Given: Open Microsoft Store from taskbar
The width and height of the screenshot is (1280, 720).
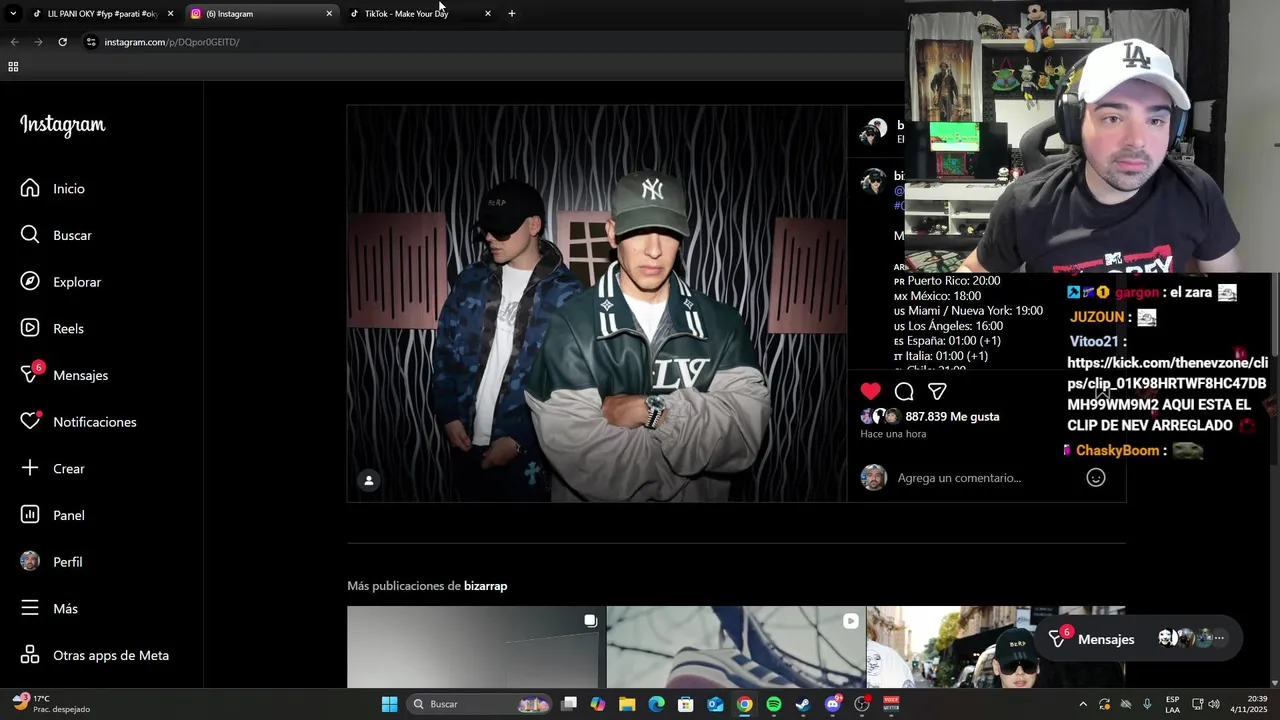Looking at the screenshot, I should coord(686,704).
